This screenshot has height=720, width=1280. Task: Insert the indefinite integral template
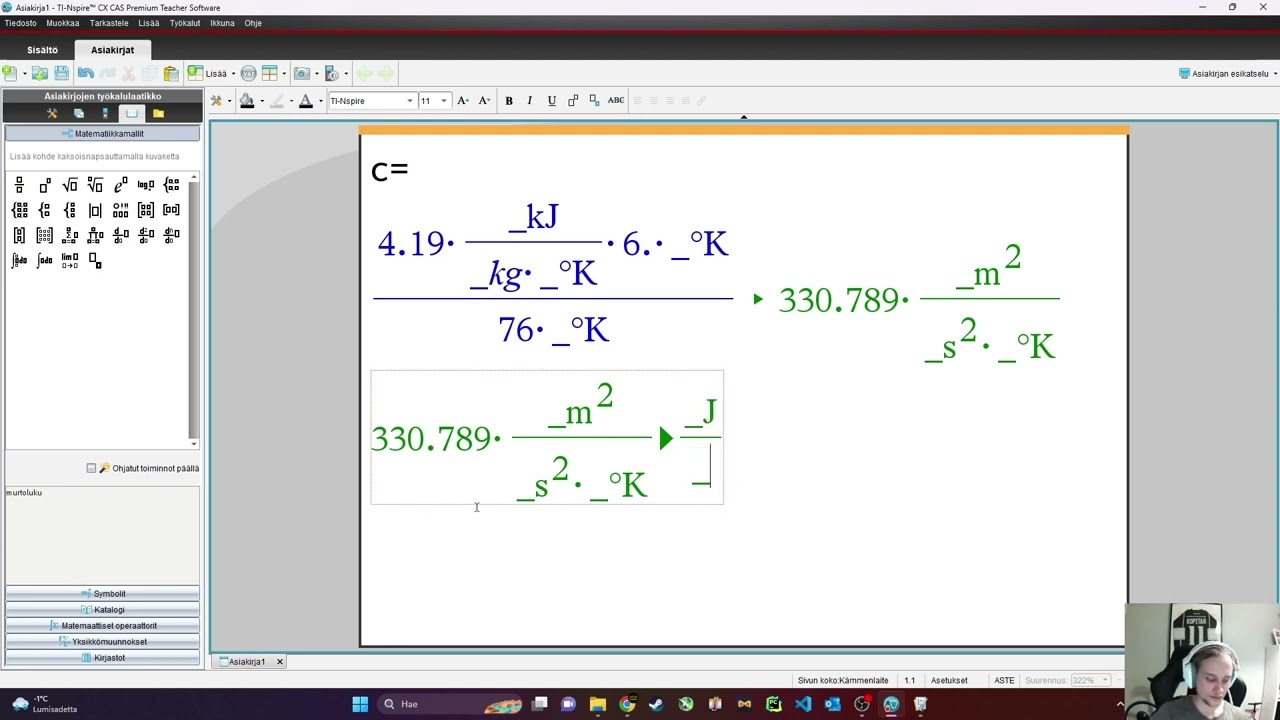coord(44,260)
